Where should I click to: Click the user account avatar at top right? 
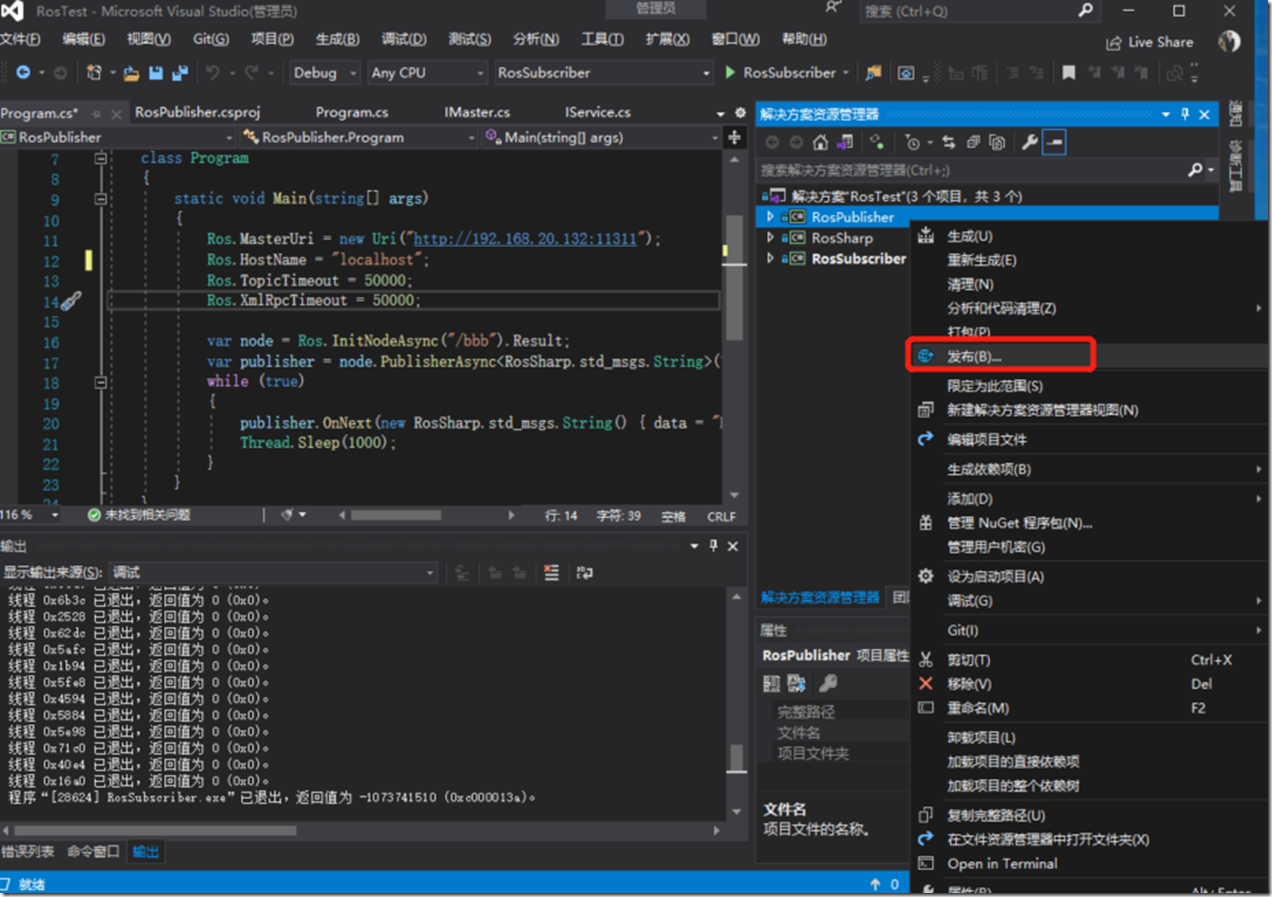1229,41
